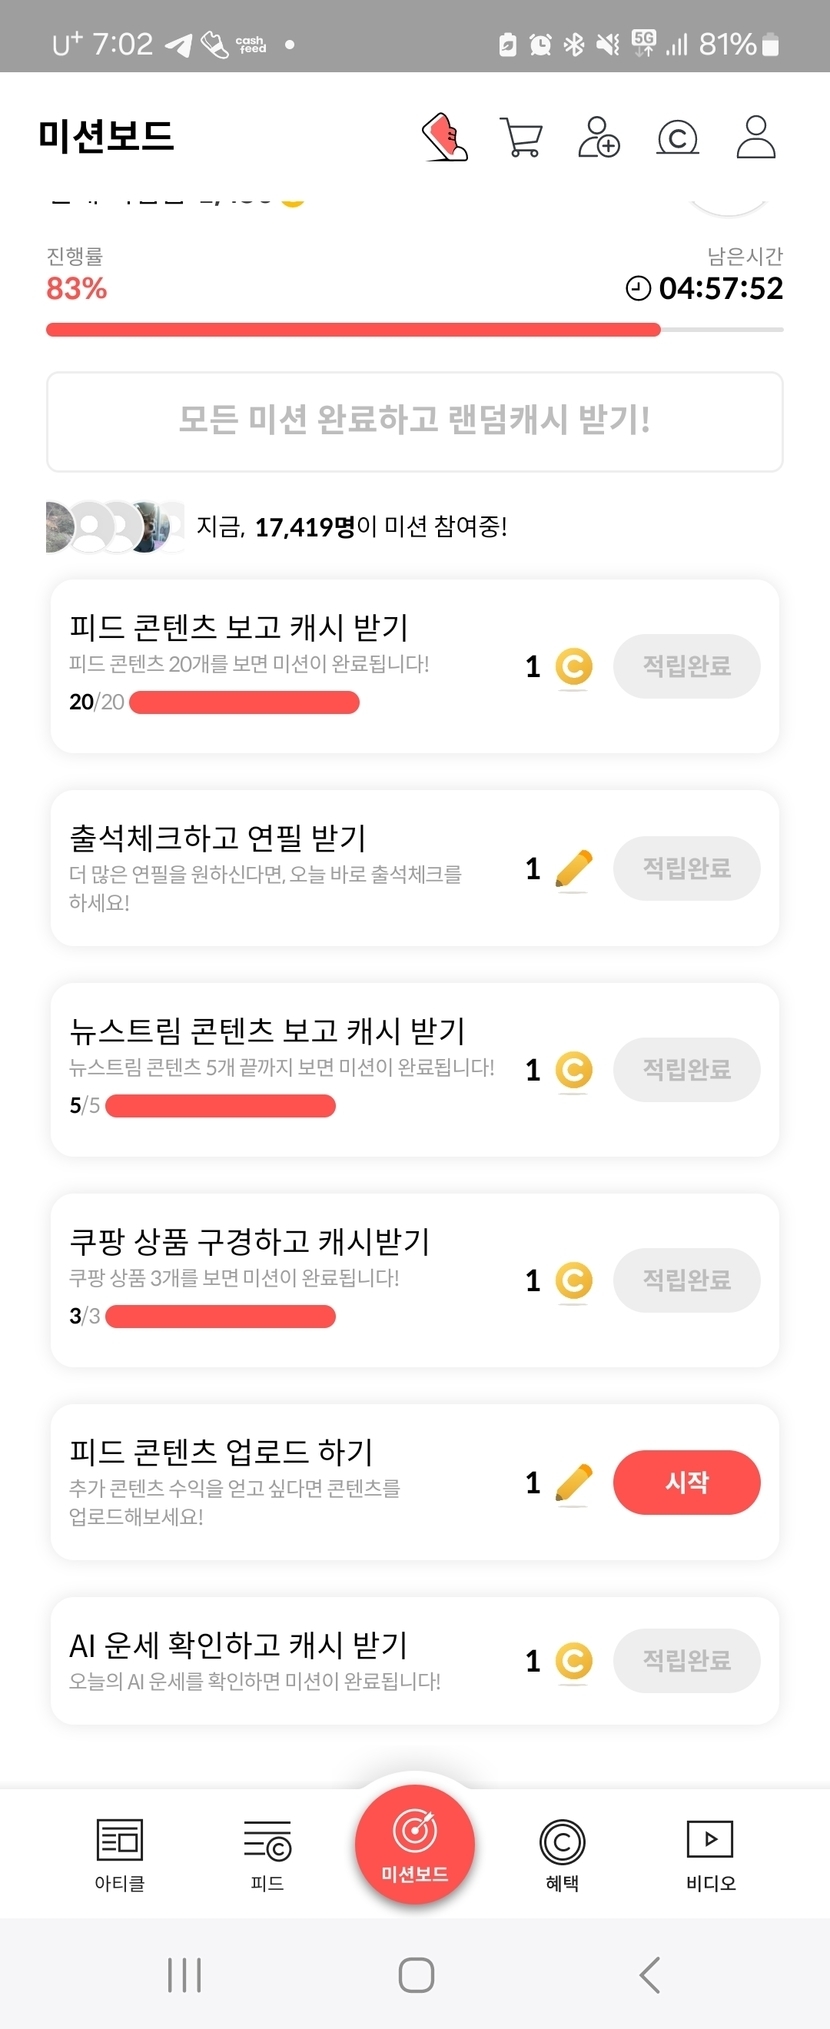This screenshot has height=2029, width=830.
Task: Start the 피드 콘텐츠 업로드 mission
Action: click(x=686, y=1482)
